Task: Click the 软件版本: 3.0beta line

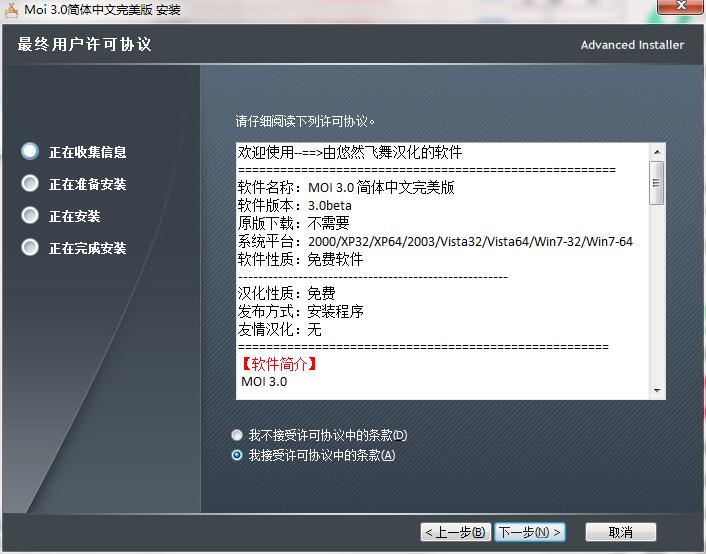Action: tap(294, 205)
